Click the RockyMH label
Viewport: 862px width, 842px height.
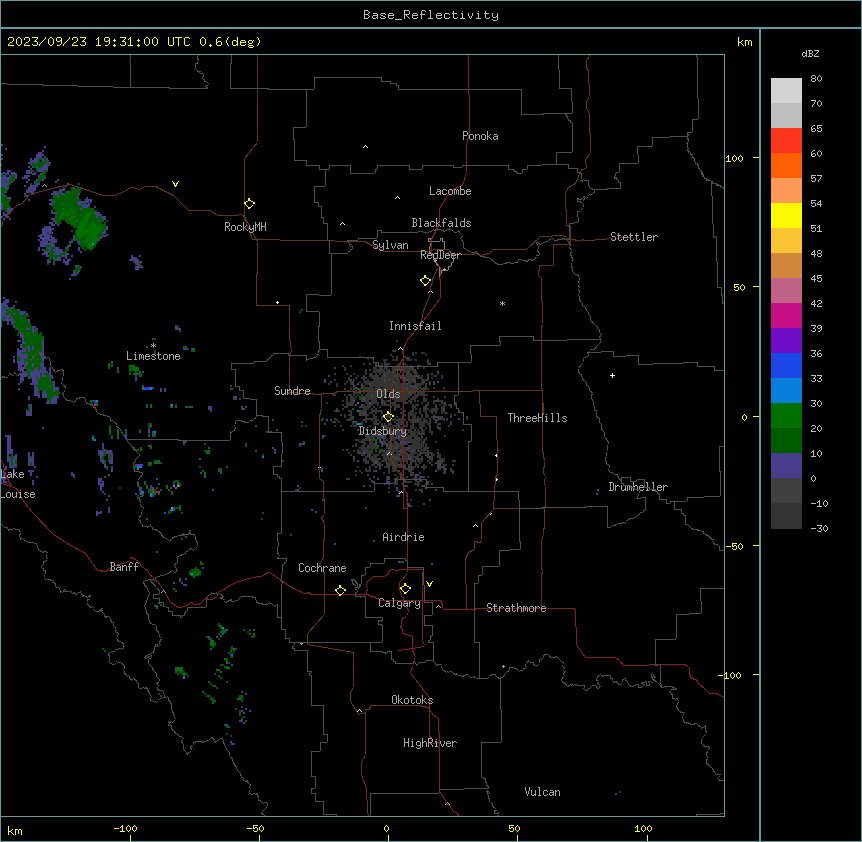245,227
